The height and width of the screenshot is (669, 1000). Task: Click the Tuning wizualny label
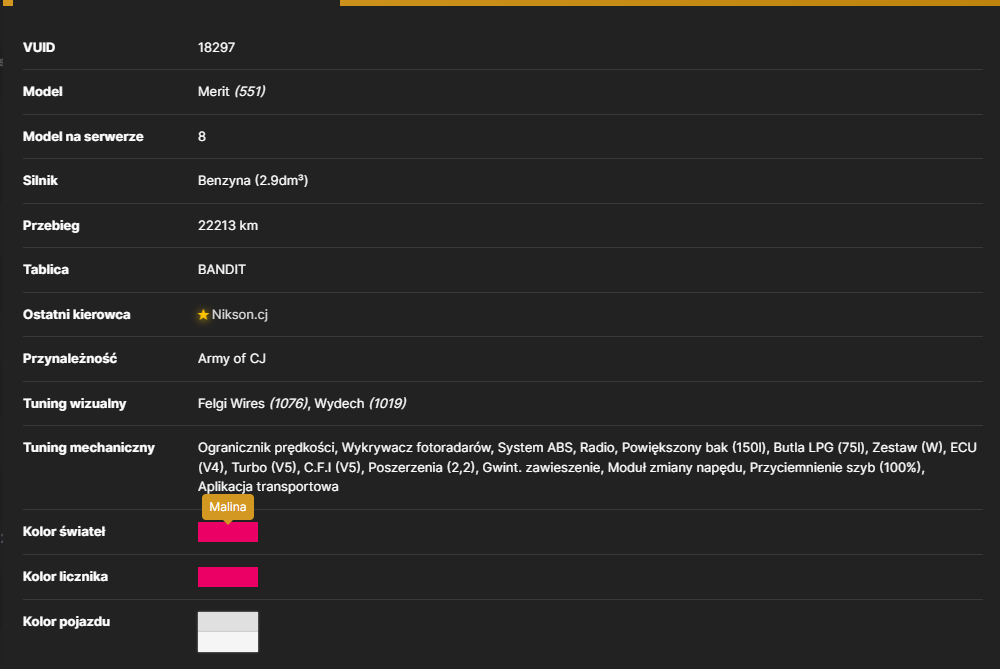pos(75,403)
